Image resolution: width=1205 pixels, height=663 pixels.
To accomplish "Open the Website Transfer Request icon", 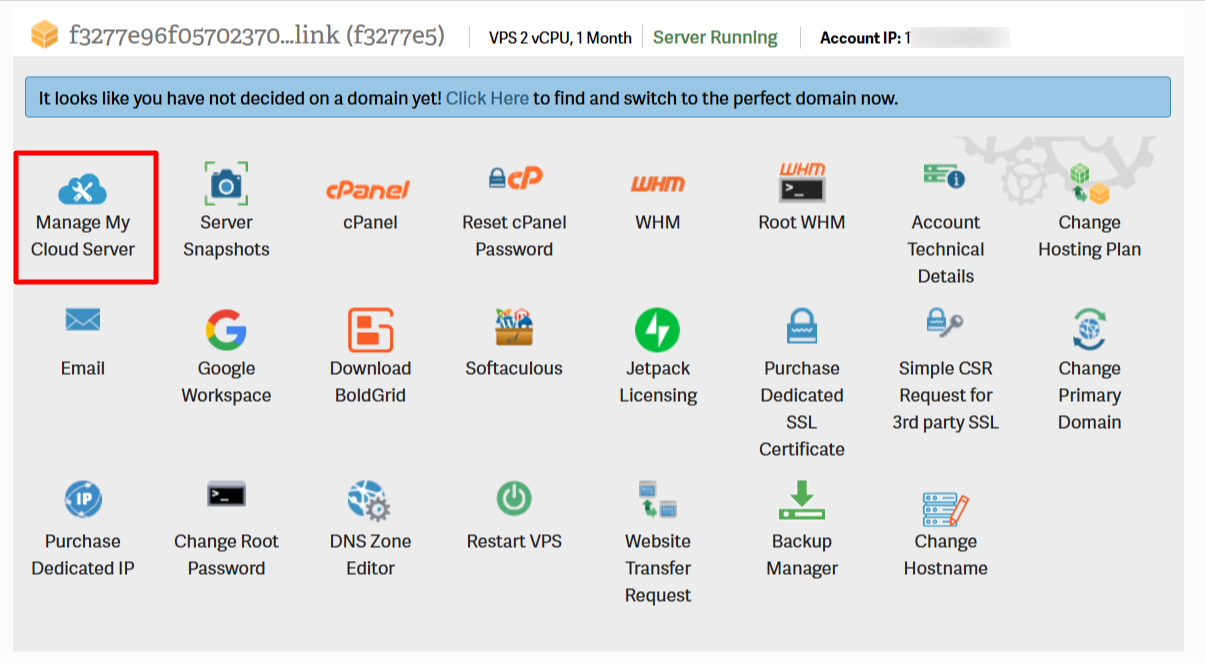I will [658, 500].
